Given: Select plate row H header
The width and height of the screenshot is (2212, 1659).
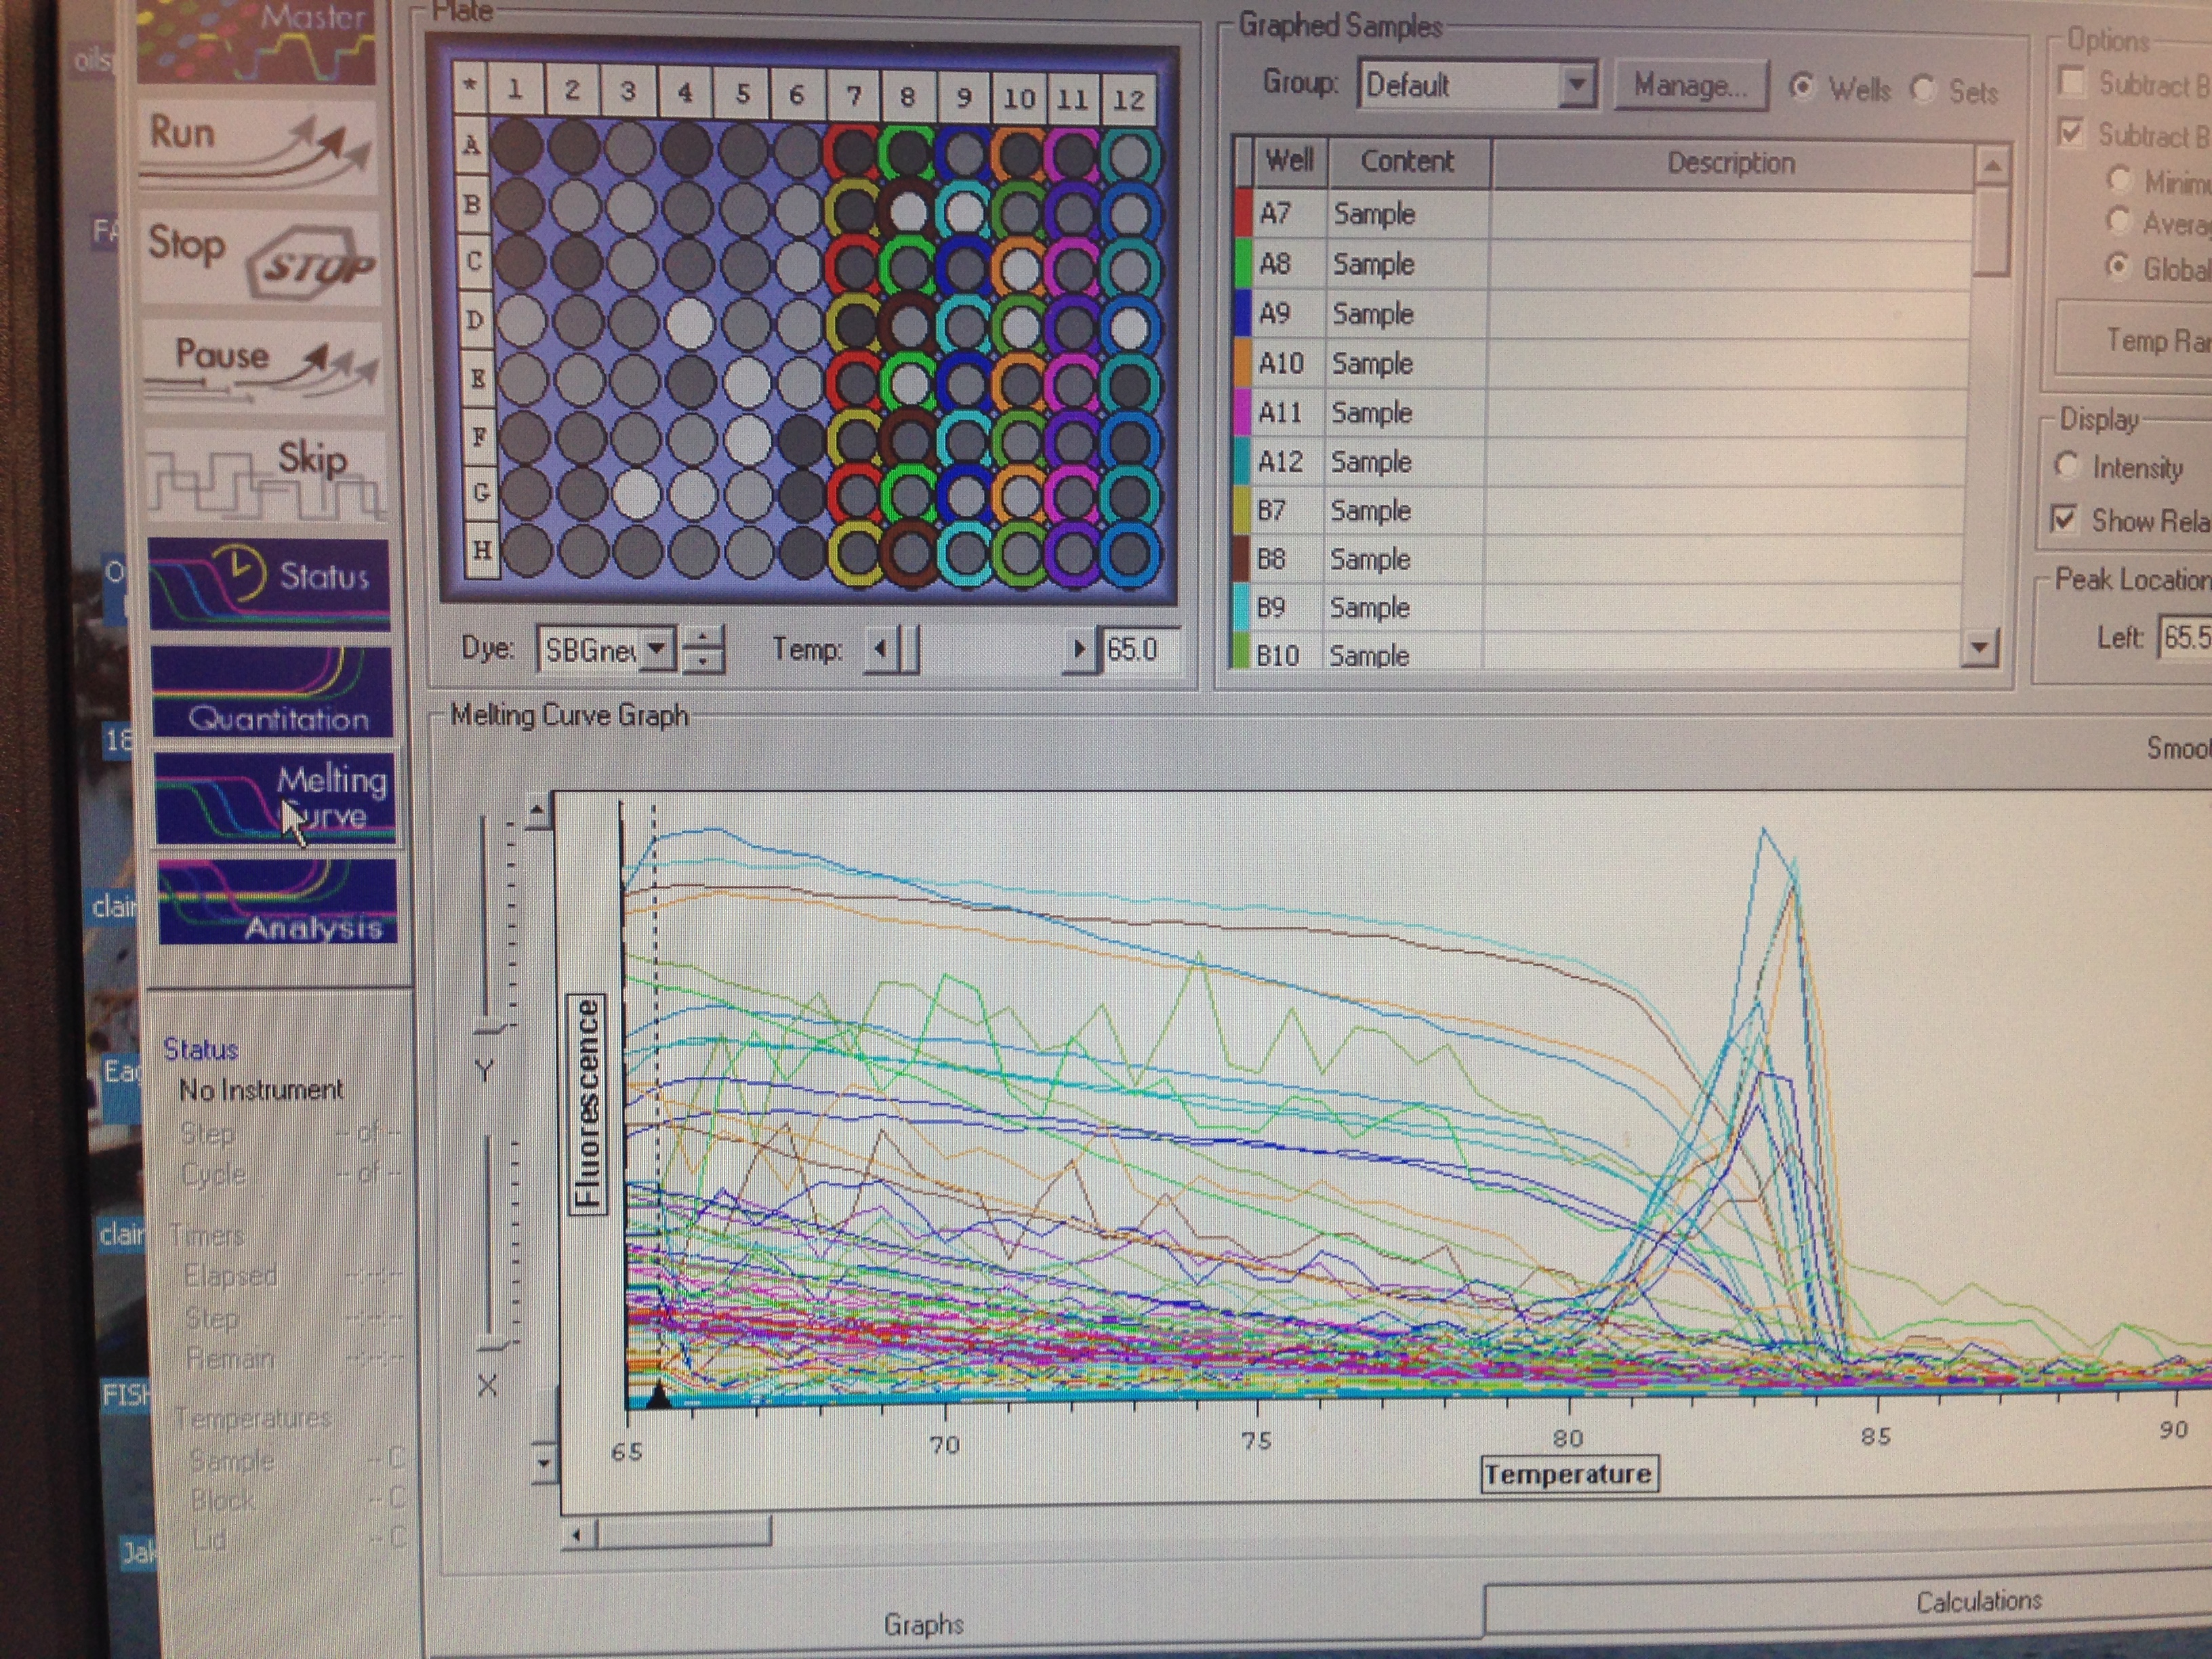Looking at the screenshot, I should click(482, 549).
